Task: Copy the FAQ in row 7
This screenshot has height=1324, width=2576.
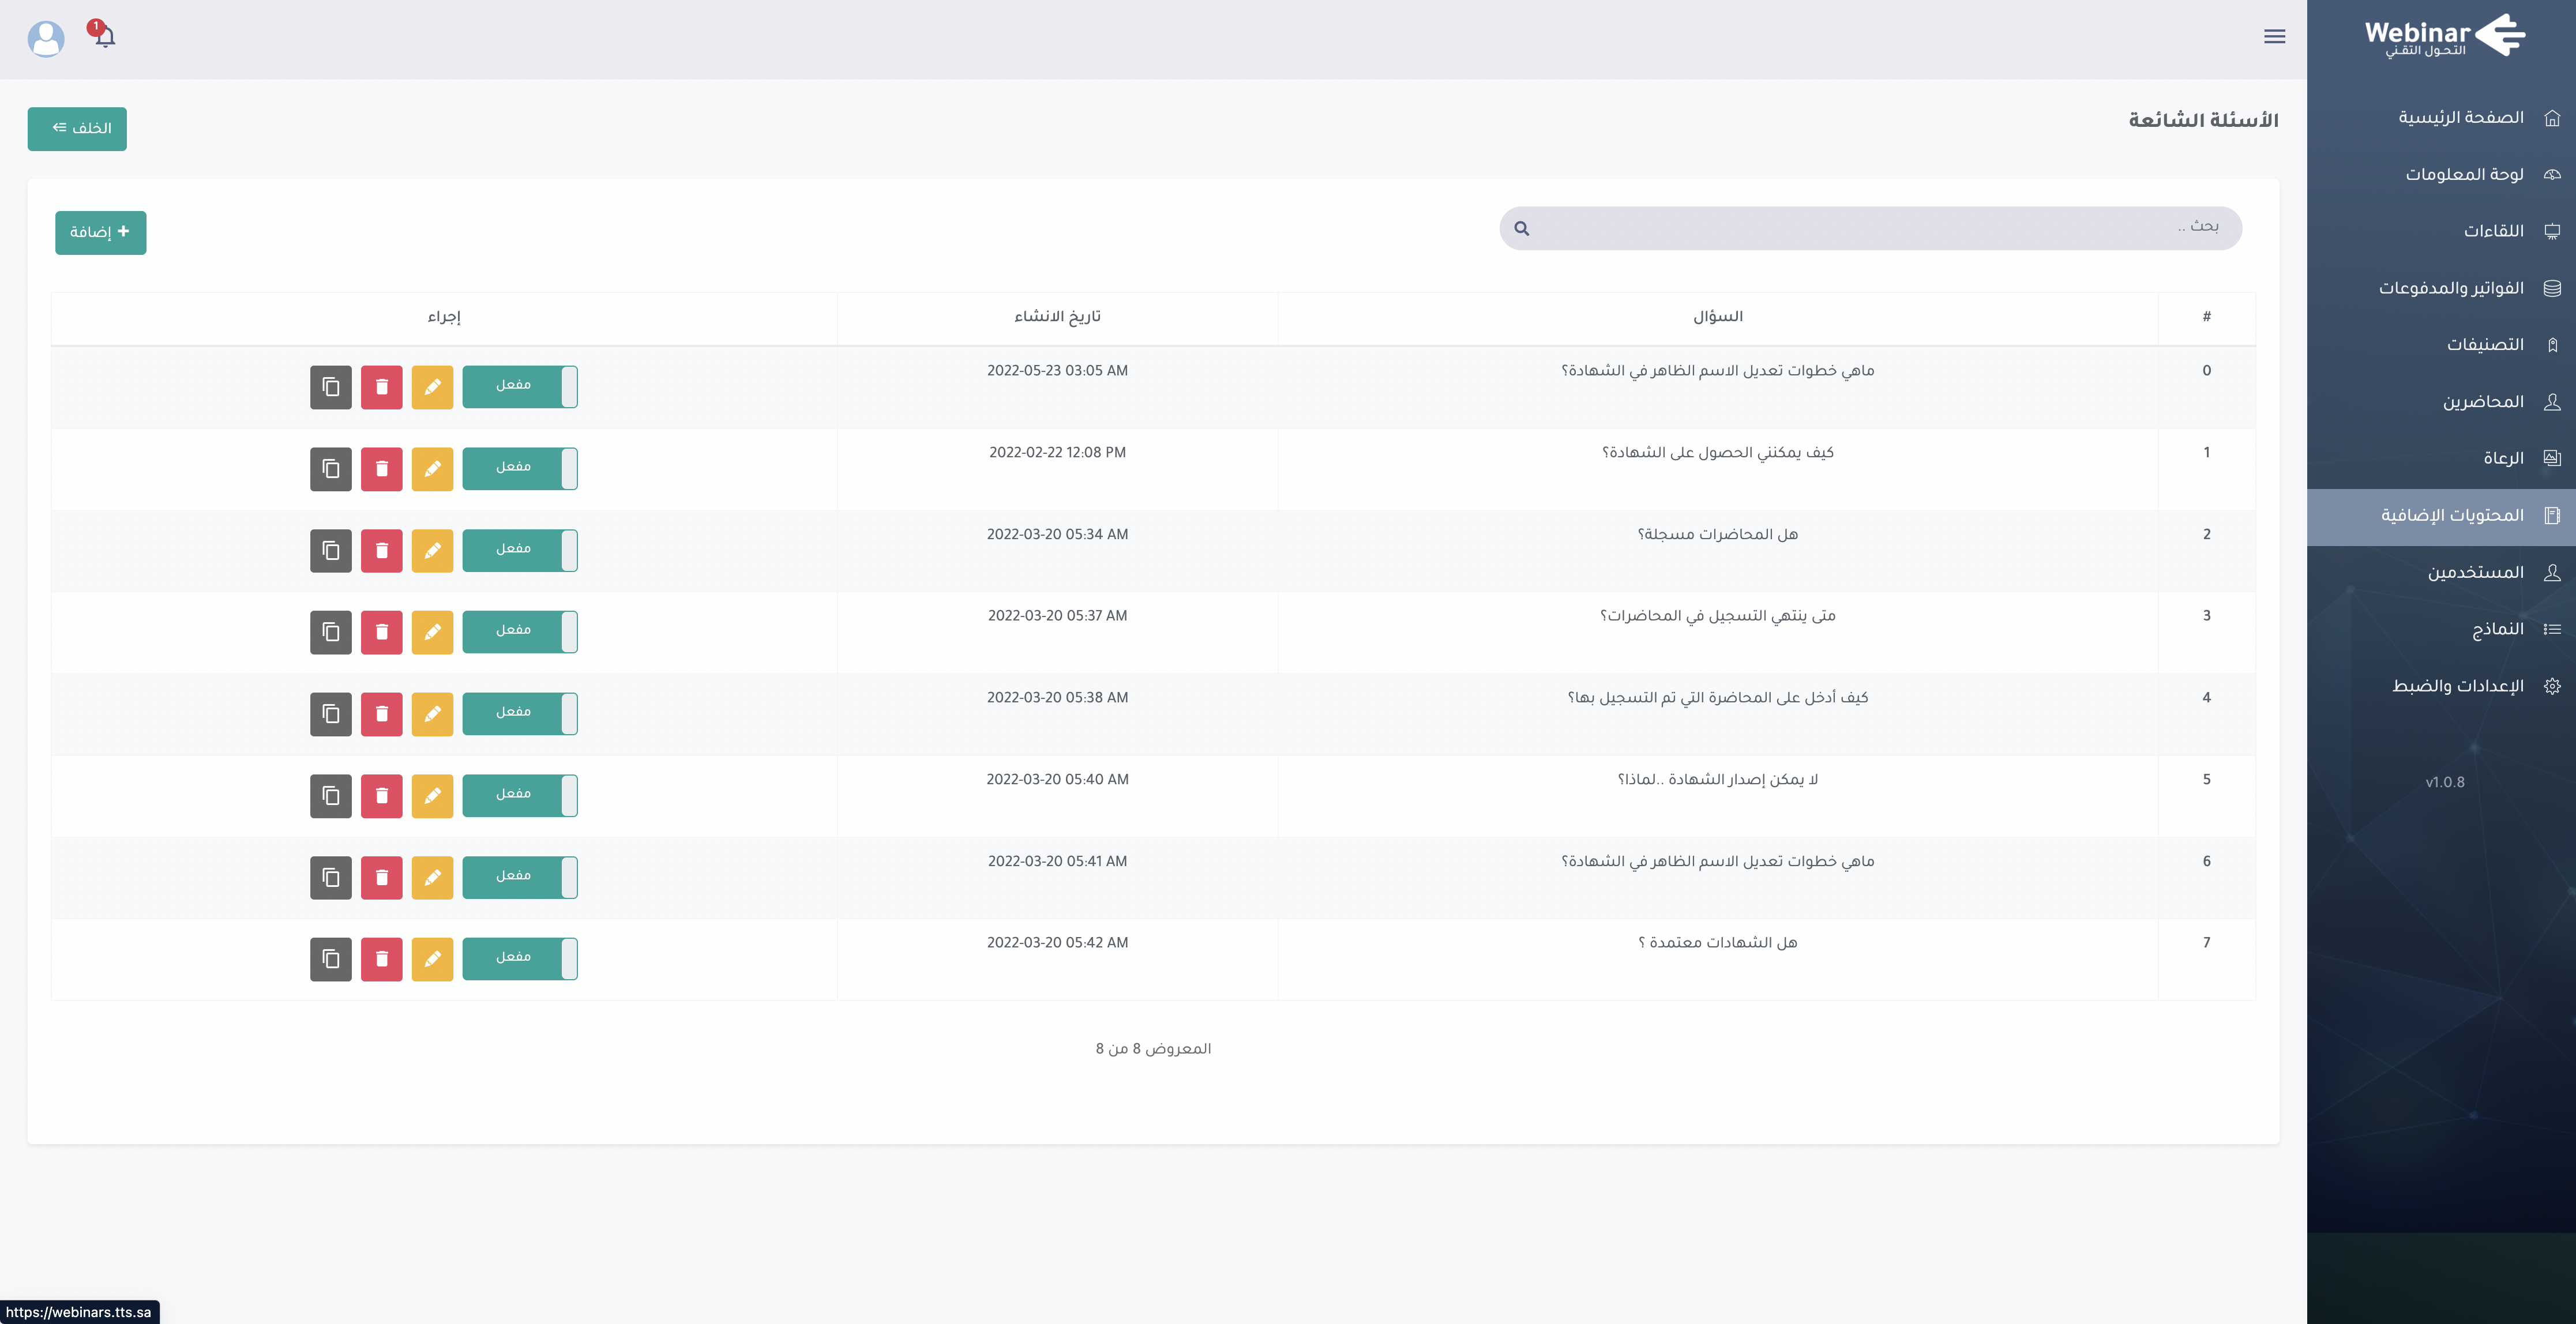Action: click(x=331, y=959)
